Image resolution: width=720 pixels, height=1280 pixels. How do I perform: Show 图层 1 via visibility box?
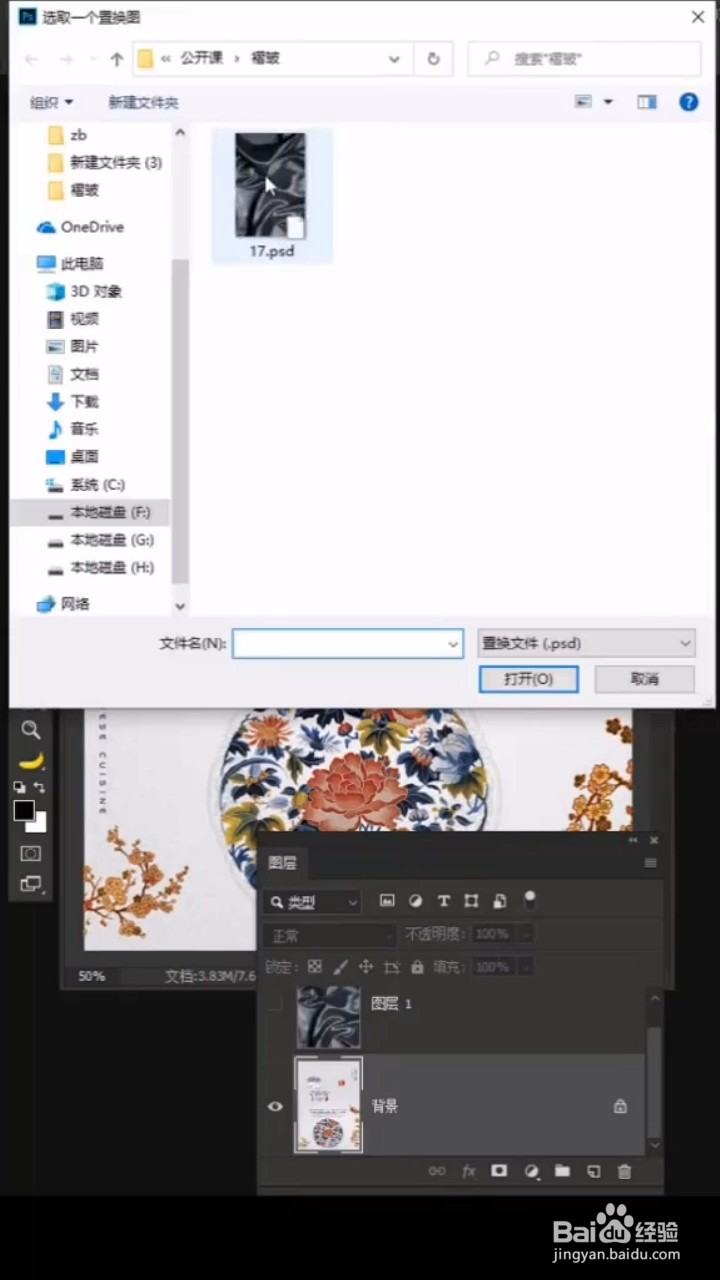[x=275, y=1003]
